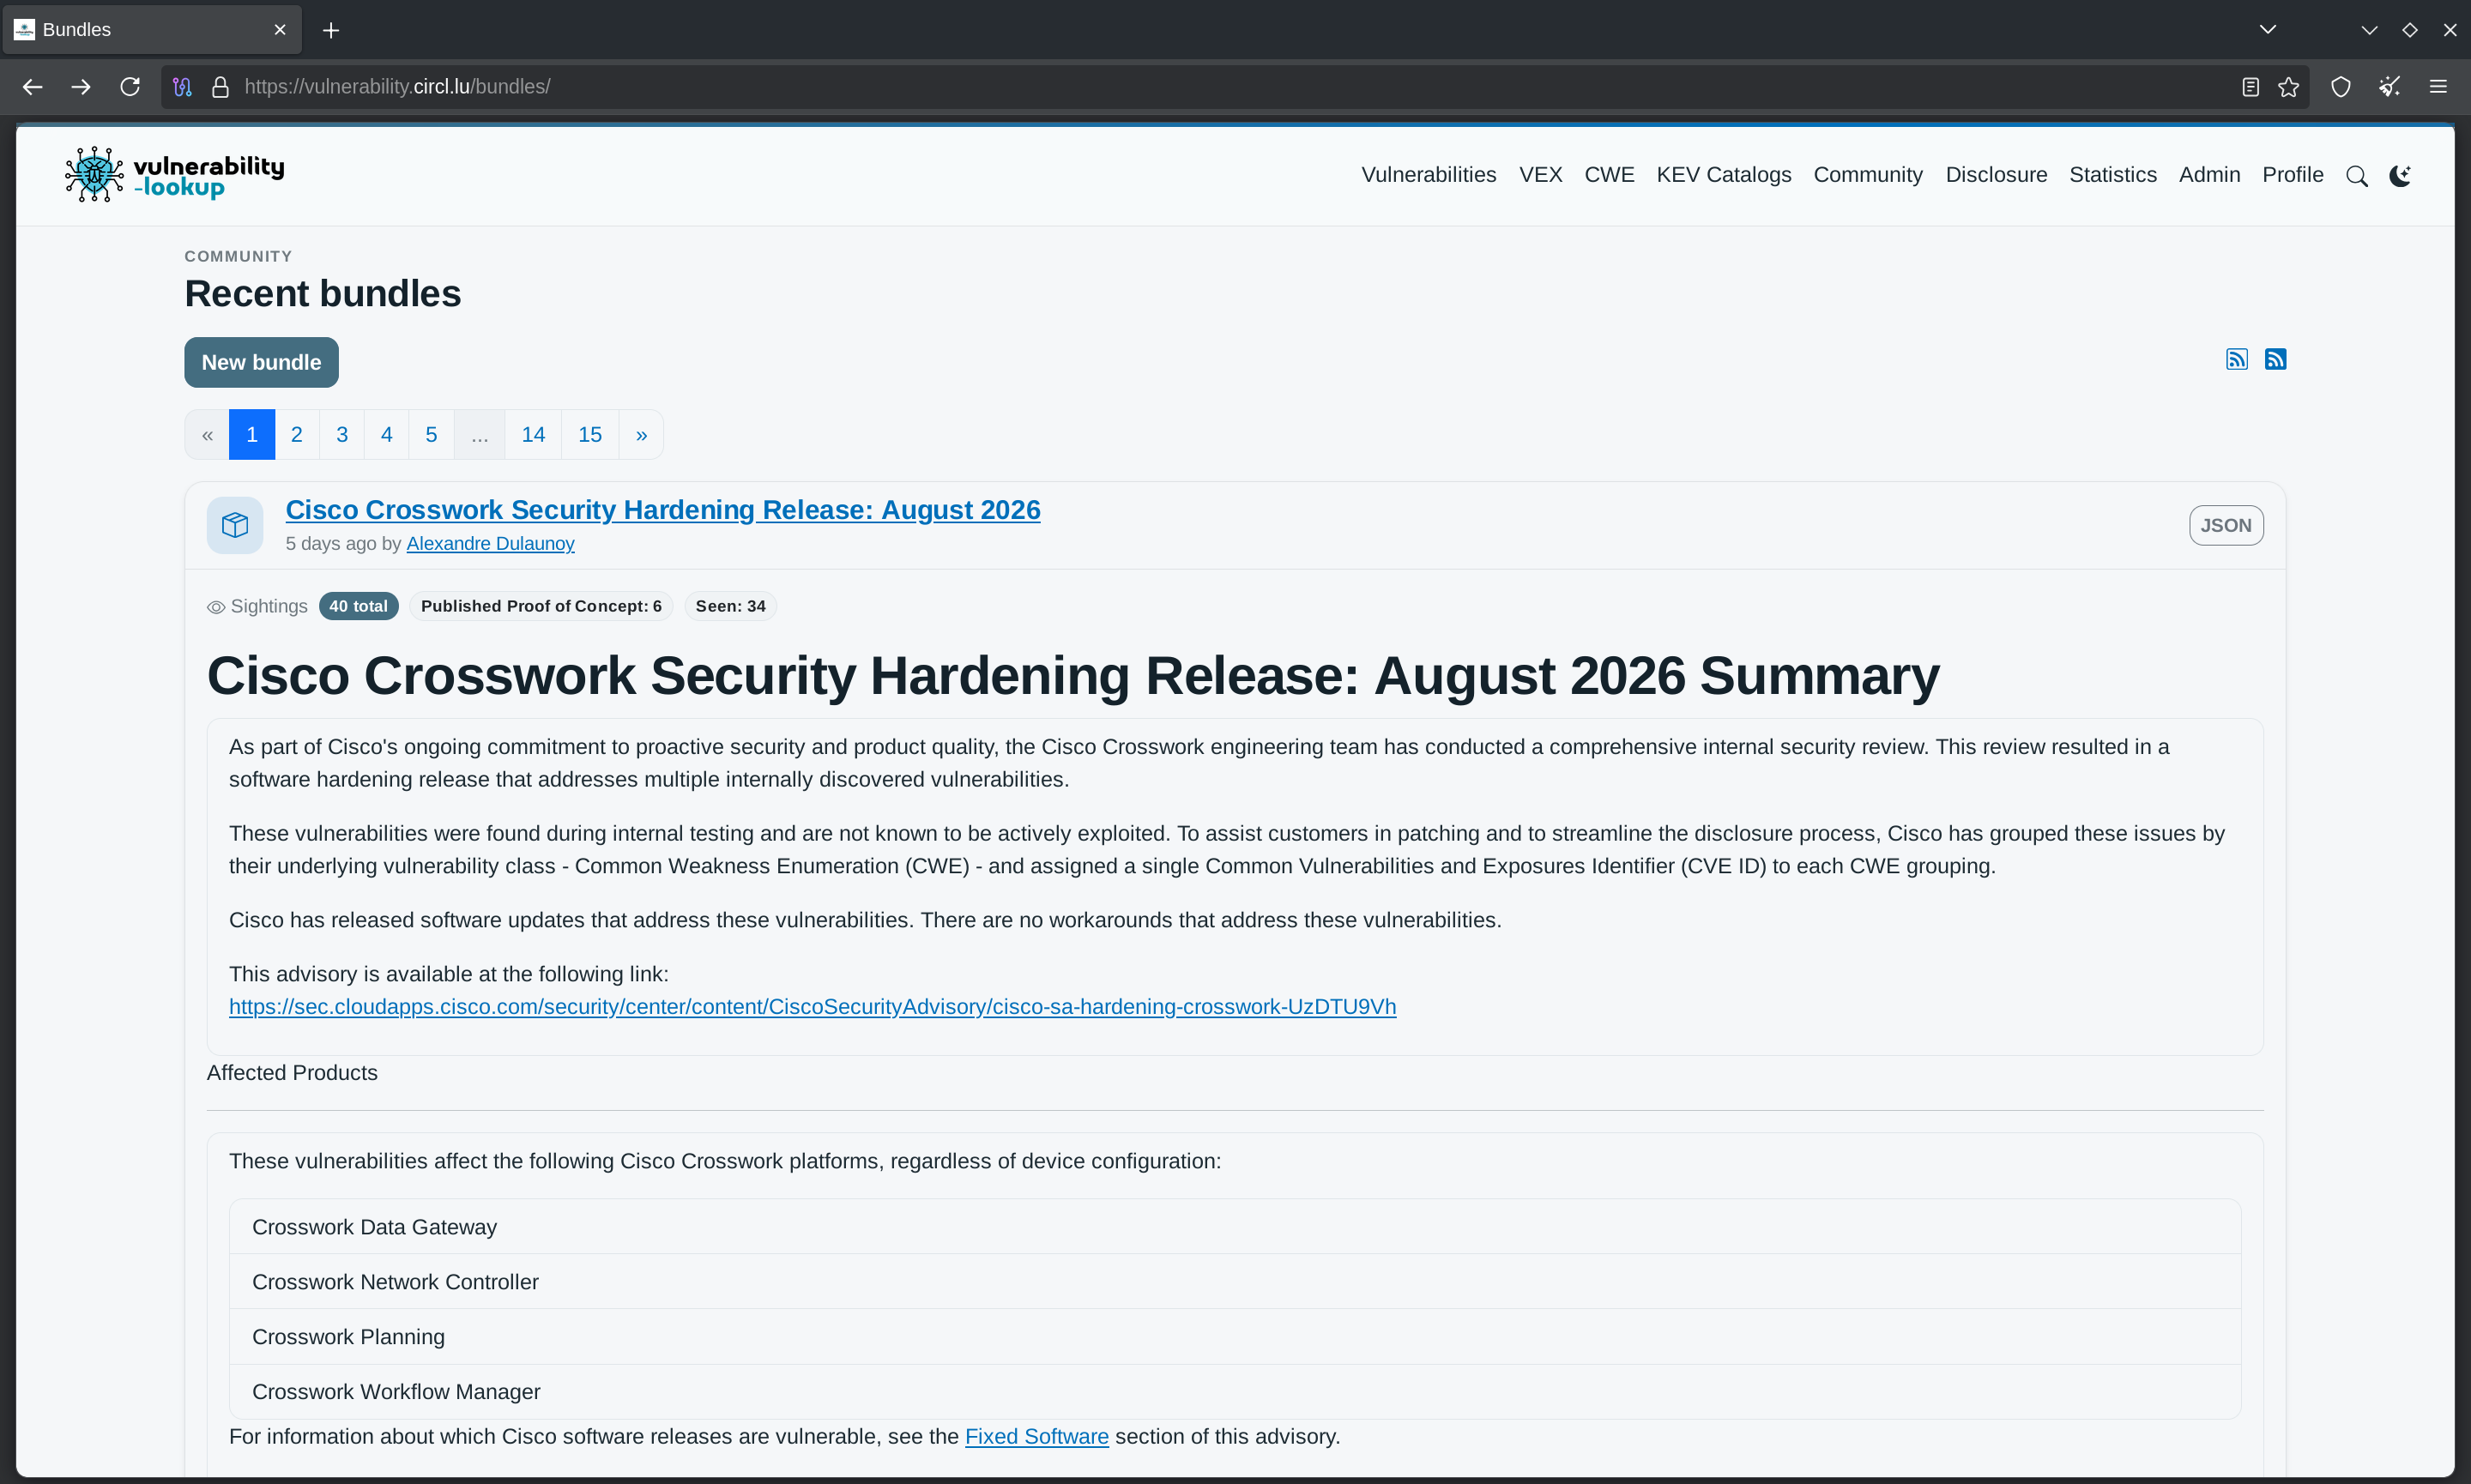Open the Vulnerabilities menu
This screenshot has width=2471, height=1484.
click(x=1428, y=175)
